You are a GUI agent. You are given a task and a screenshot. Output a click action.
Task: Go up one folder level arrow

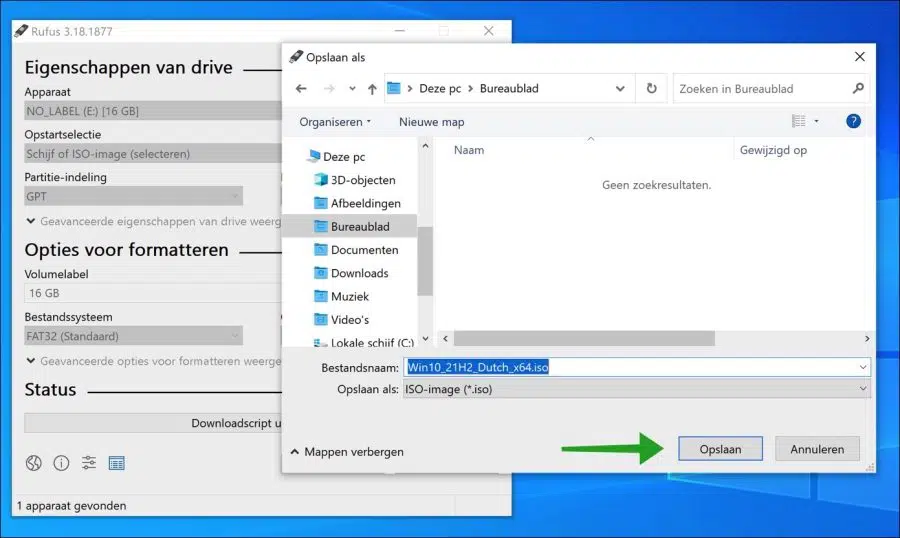pyautogui.click(x=372, y=88)
